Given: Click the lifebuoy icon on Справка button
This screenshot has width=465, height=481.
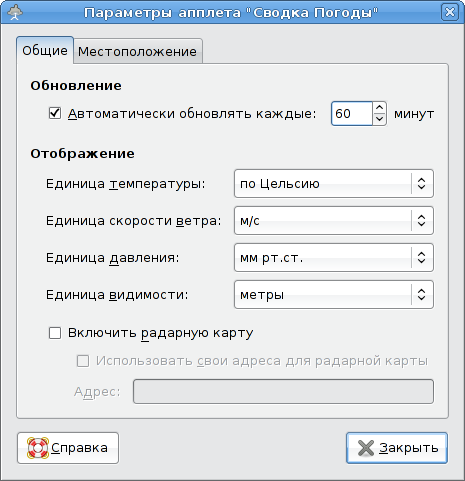Looking at the screenshot, I should click(38, 448).
